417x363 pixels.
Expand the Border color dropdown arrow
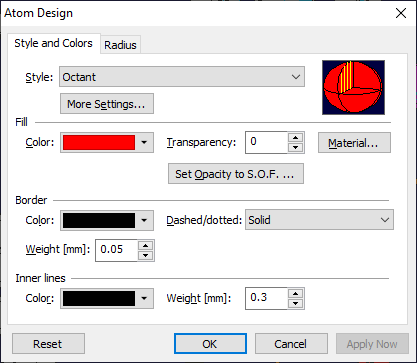tap(144, 220)
